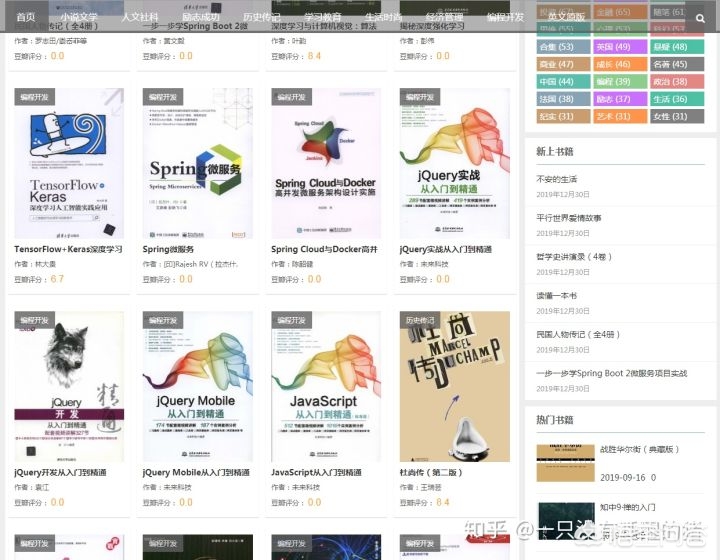Click the JavaScript从入门到精通 title link
This screenshot has width=720, height=560.
point(316,472)
